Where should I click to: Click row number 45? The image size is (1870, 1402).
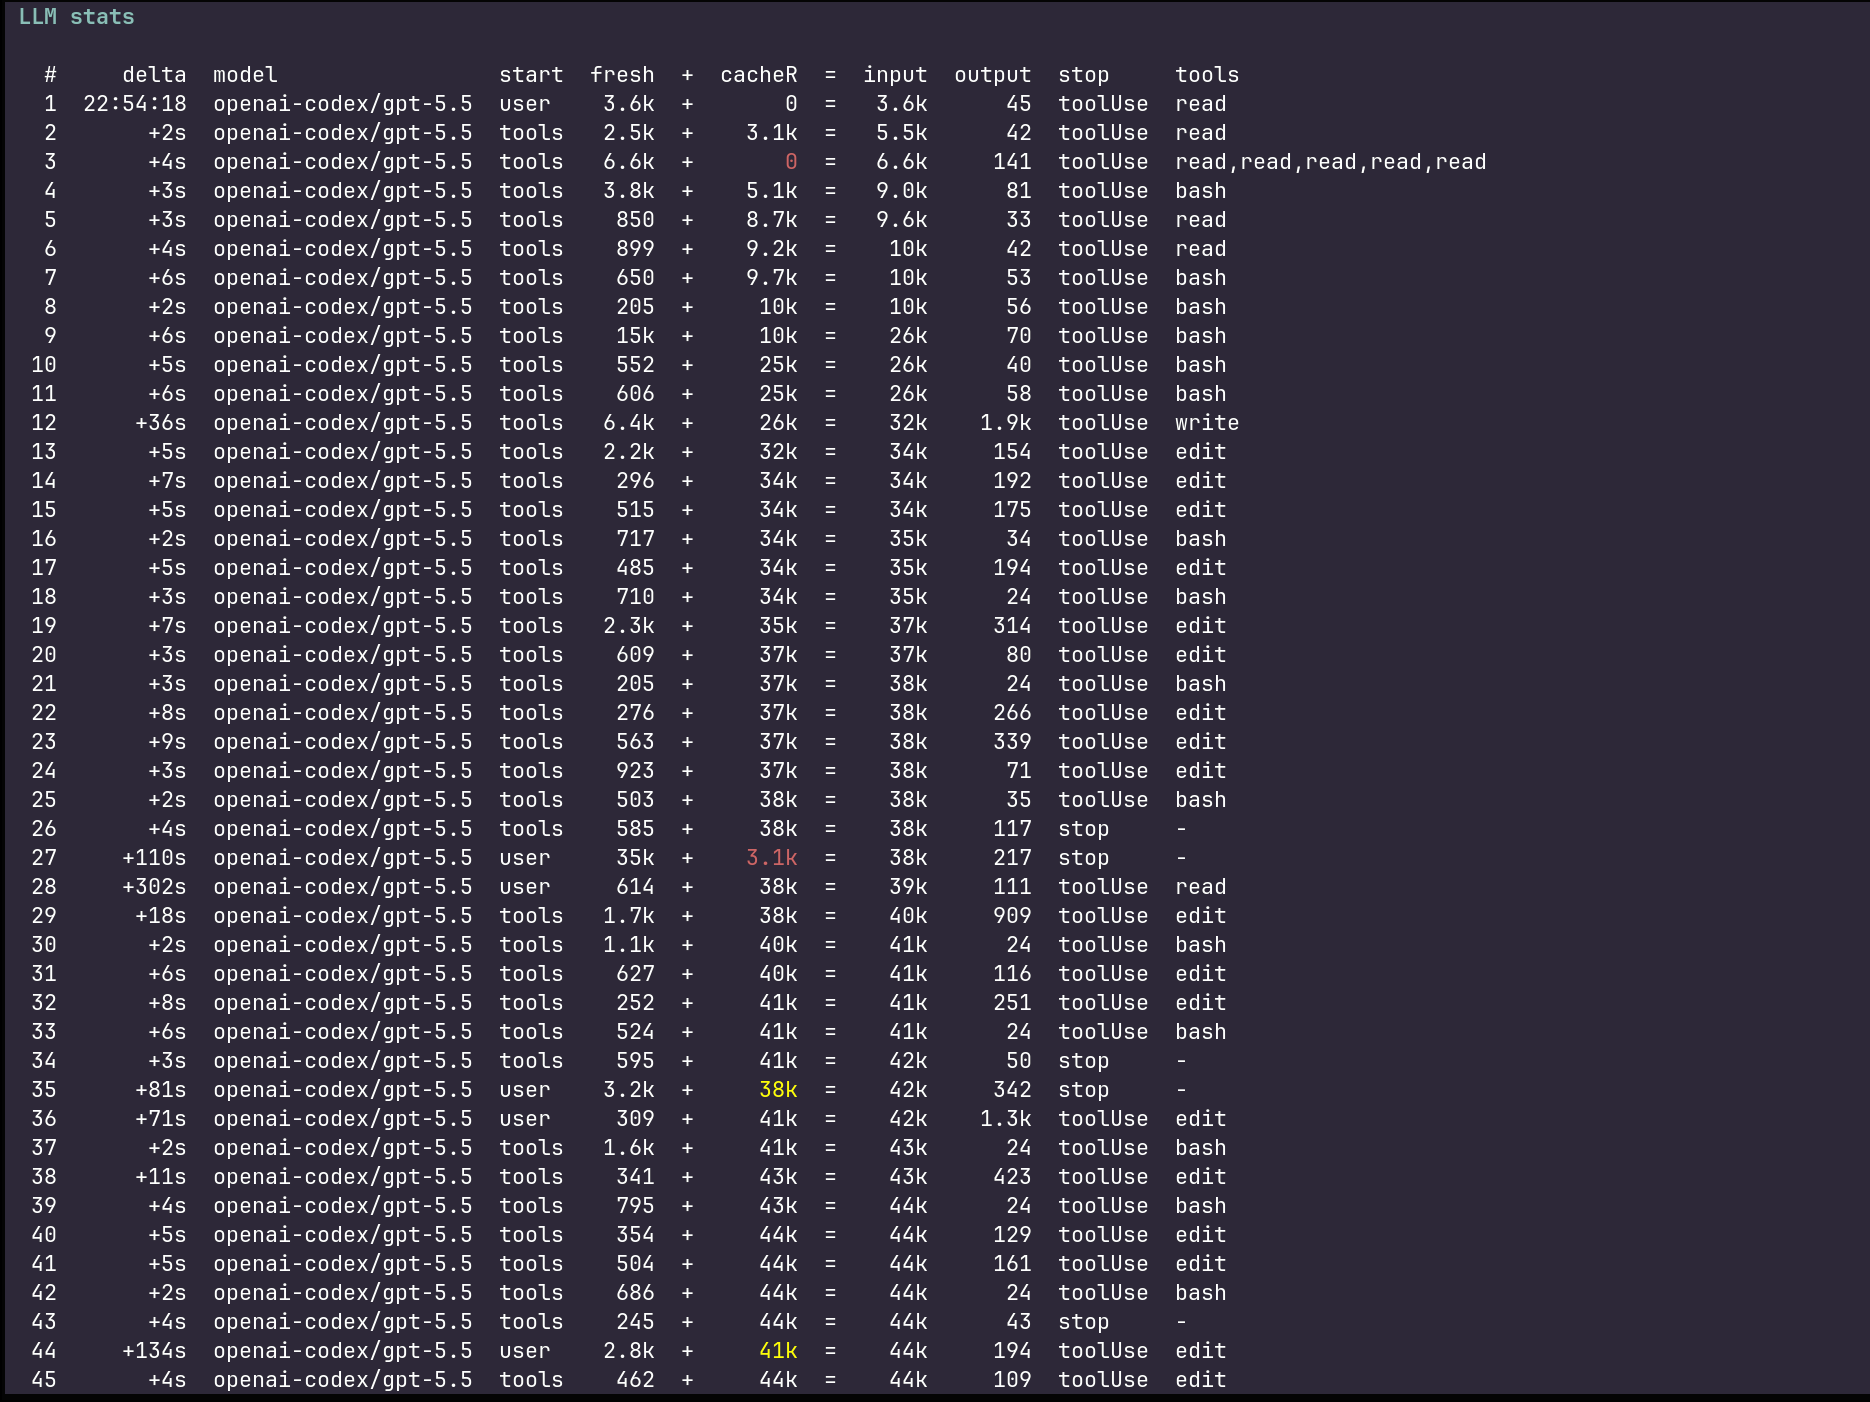pos(44,1380)
